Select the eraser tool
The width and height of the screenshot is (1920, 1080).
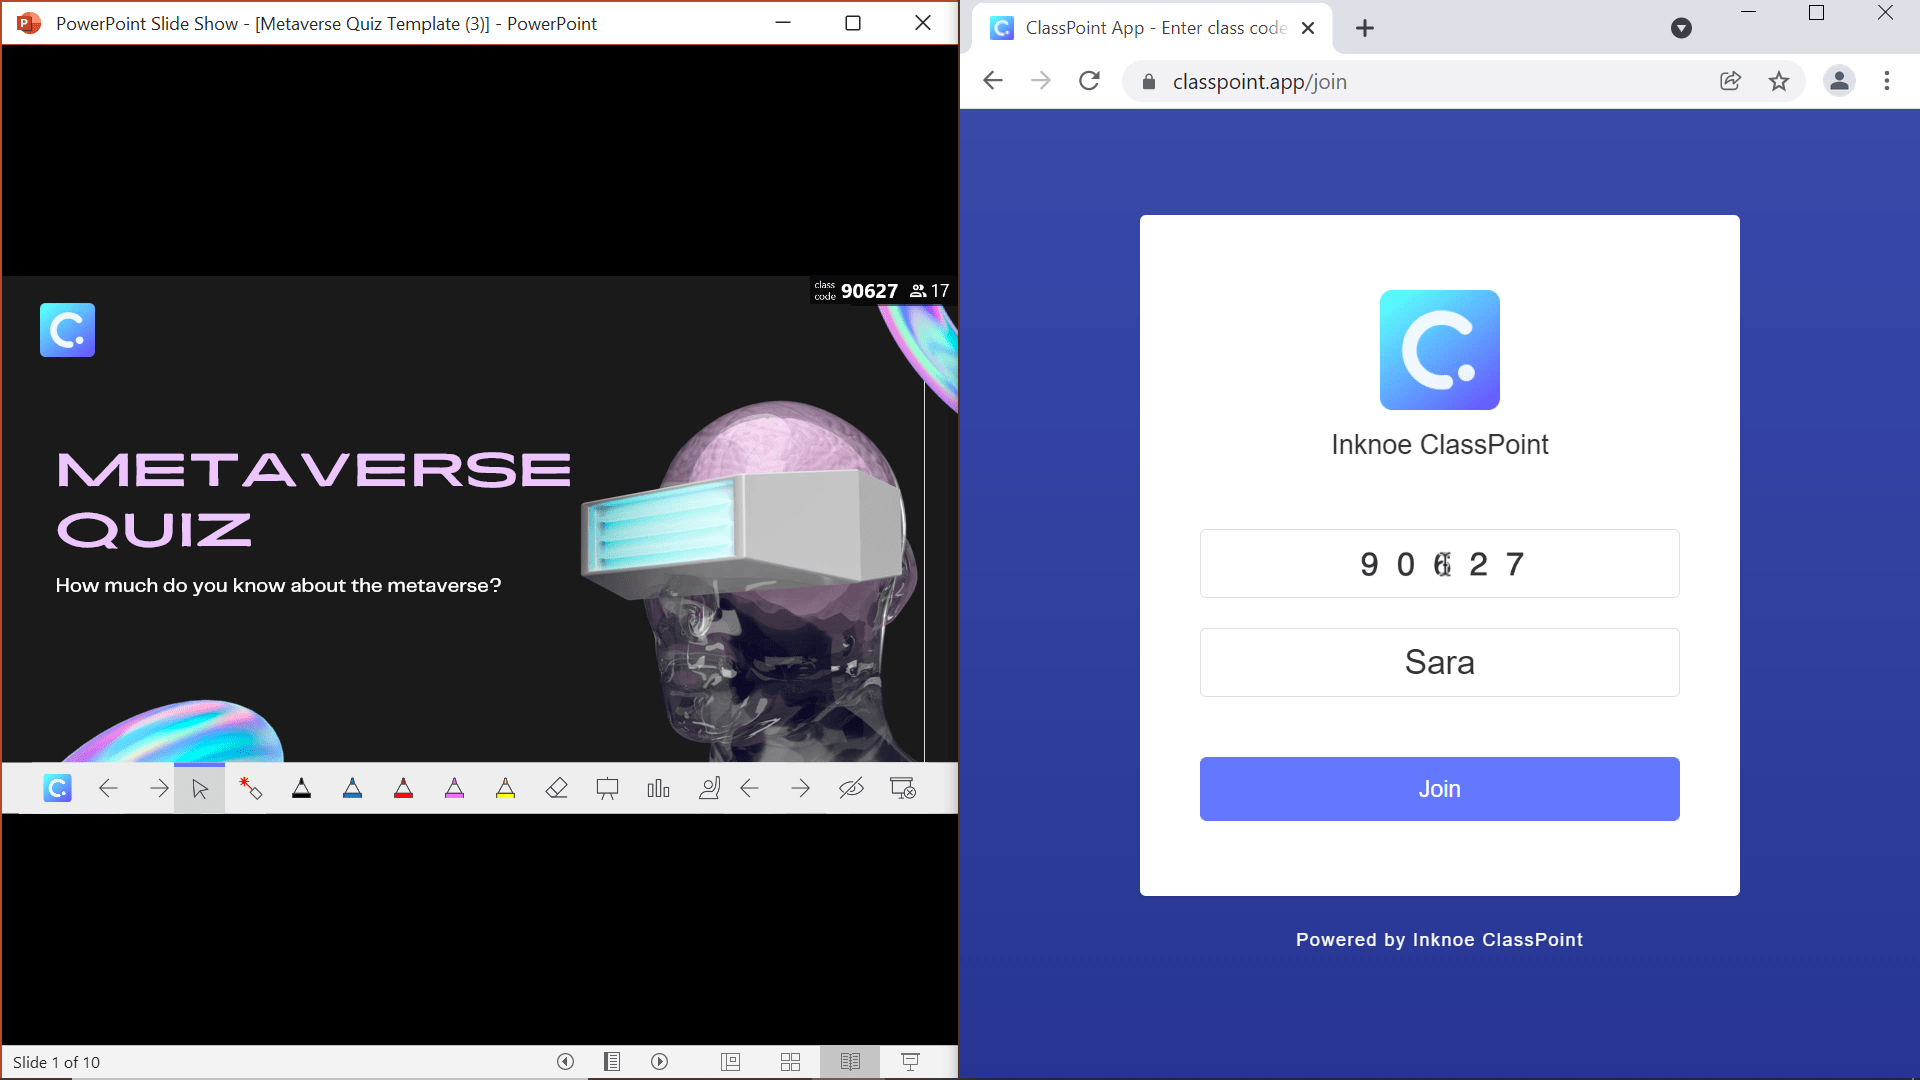[557, 789]
